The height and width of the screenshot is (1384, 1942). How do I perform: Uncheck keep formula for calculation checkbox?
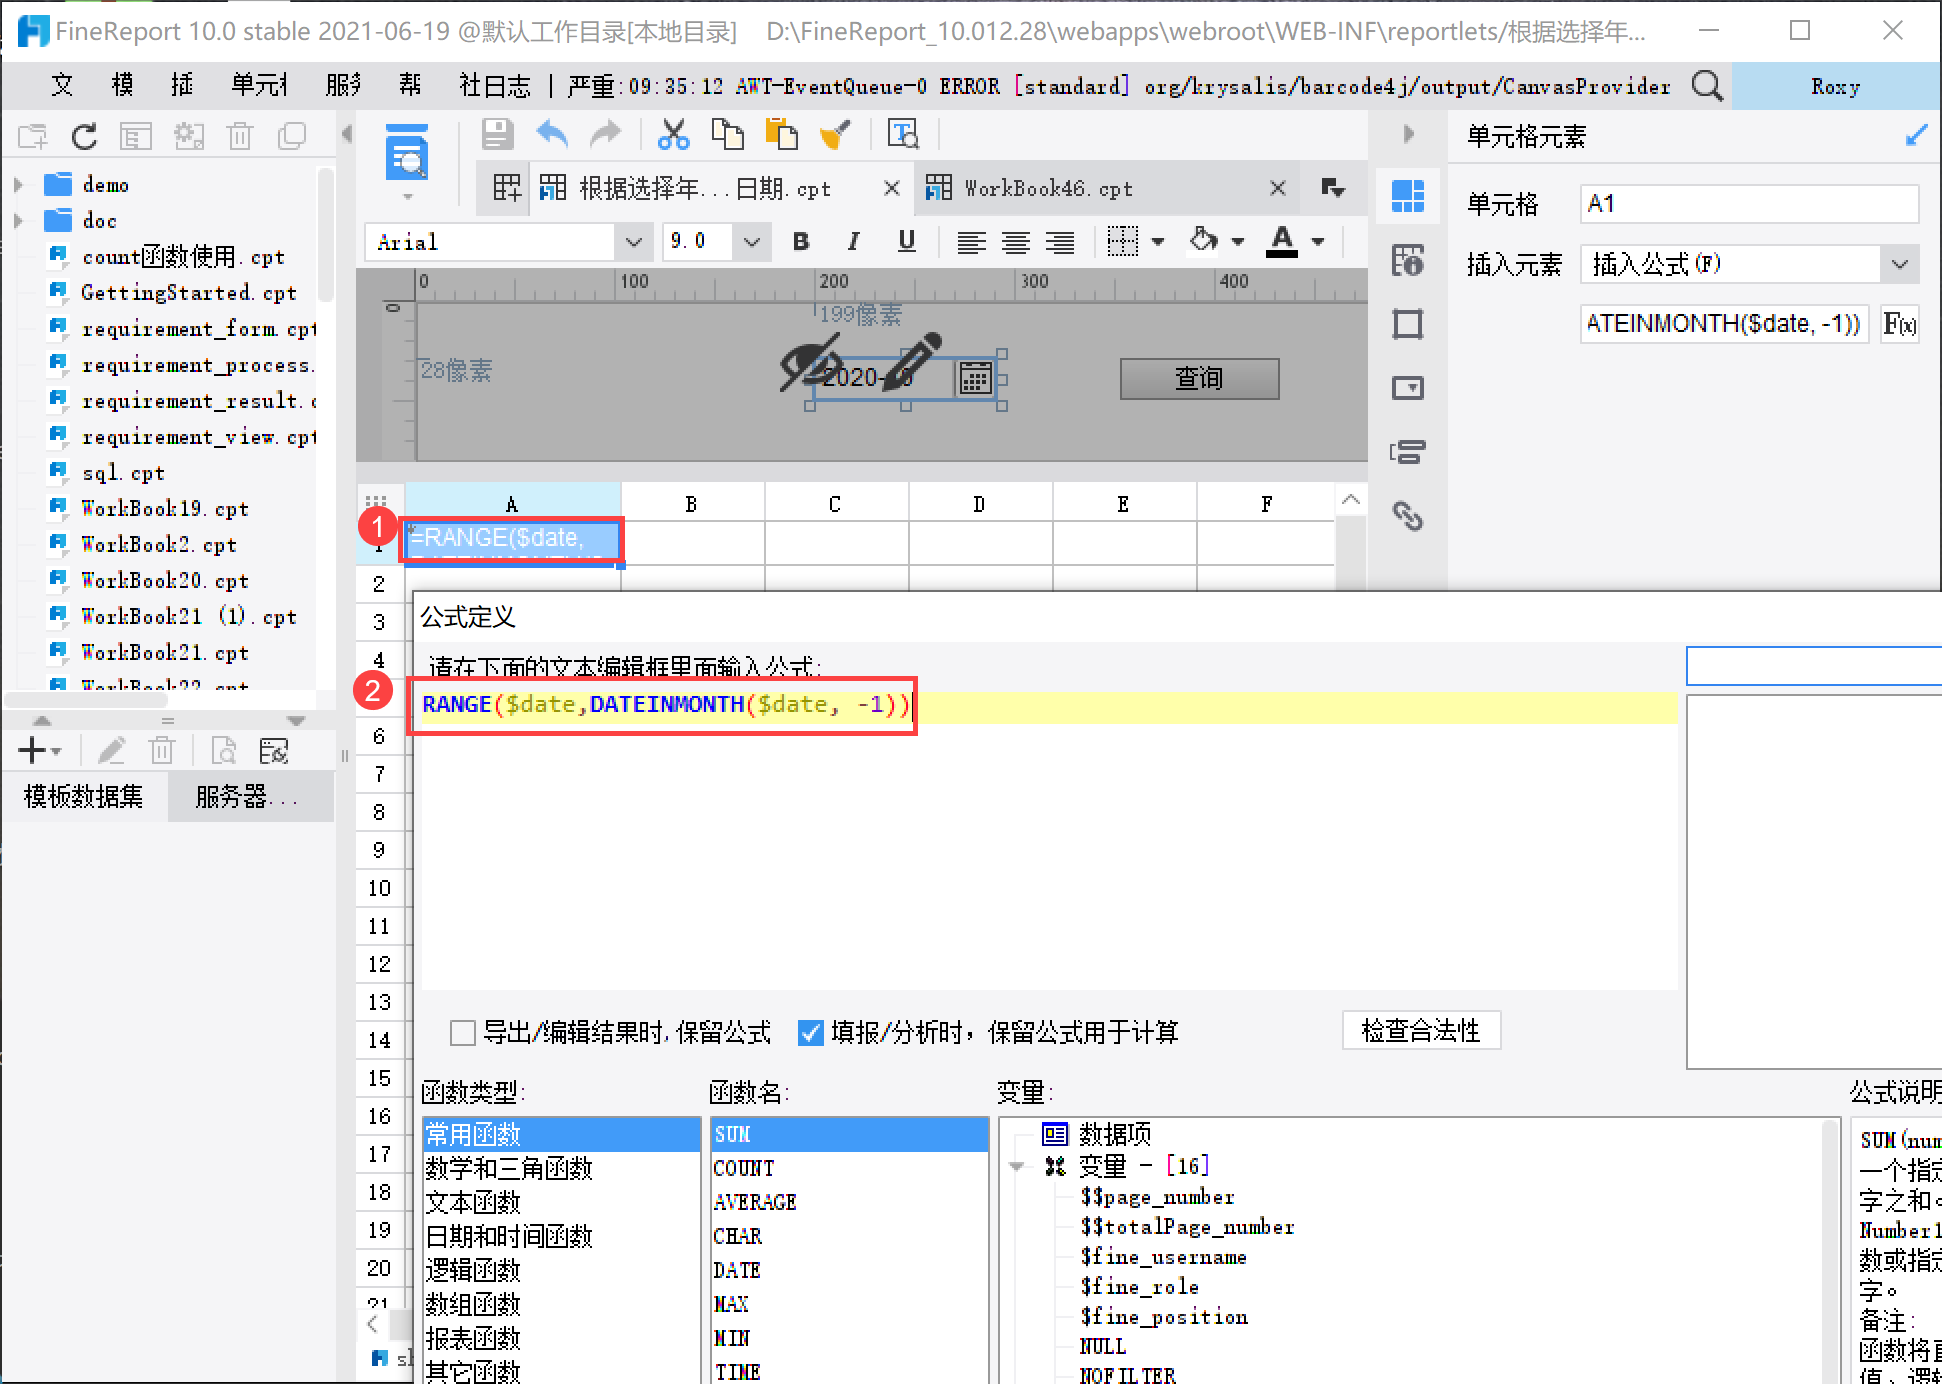pos(811,1032)
